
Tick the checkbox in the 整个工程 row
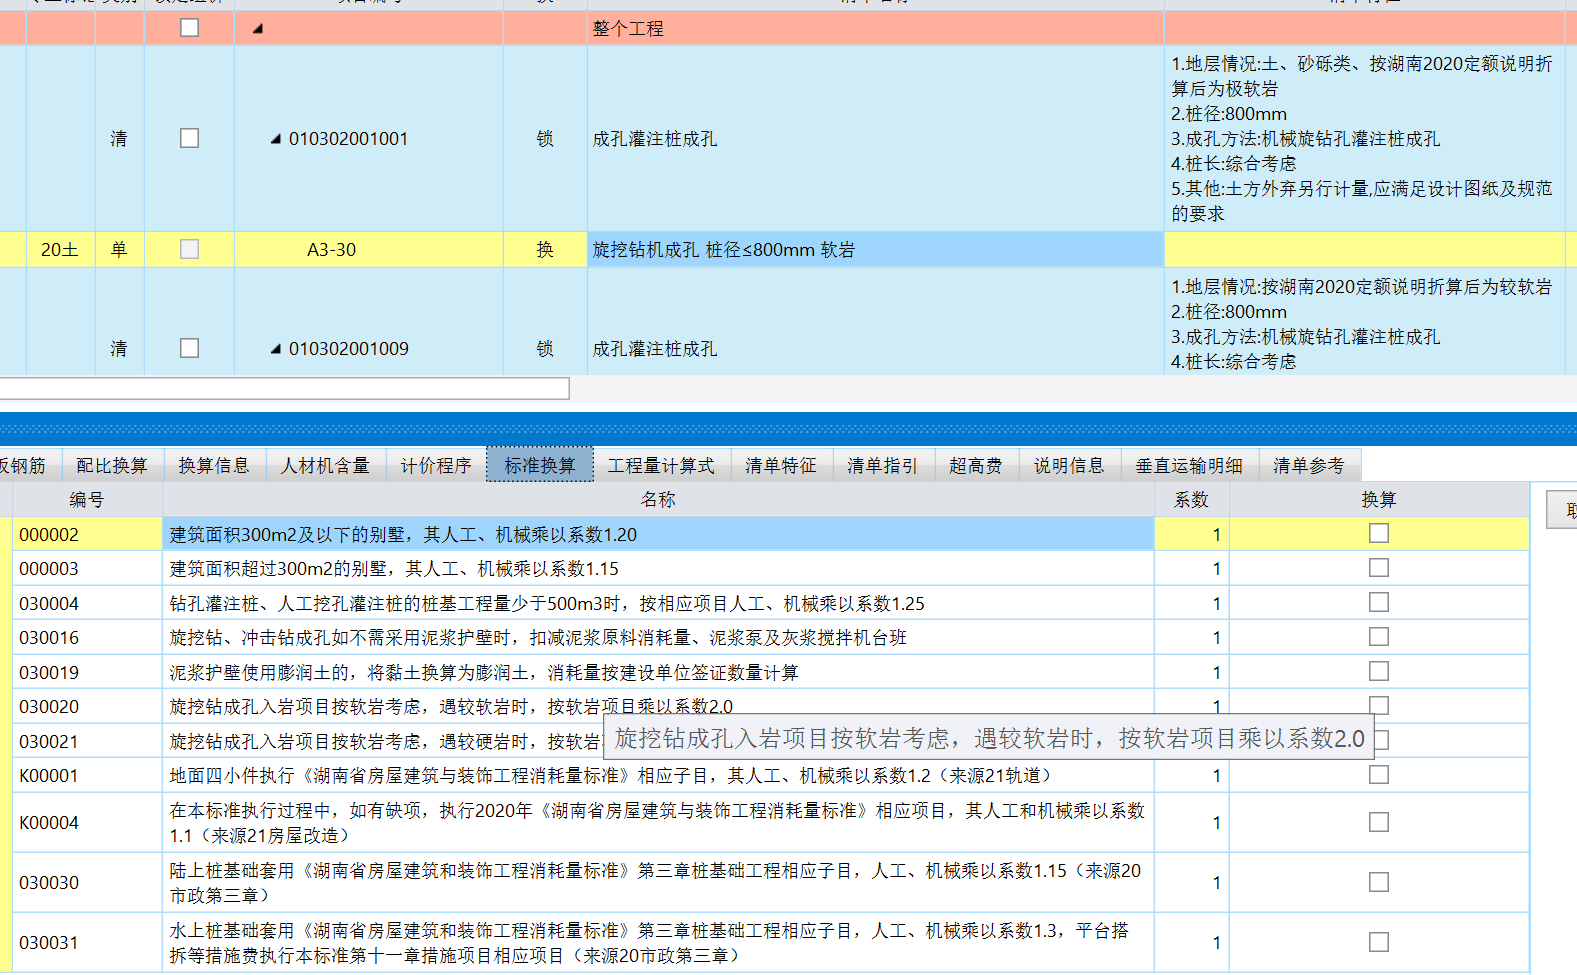189,28
